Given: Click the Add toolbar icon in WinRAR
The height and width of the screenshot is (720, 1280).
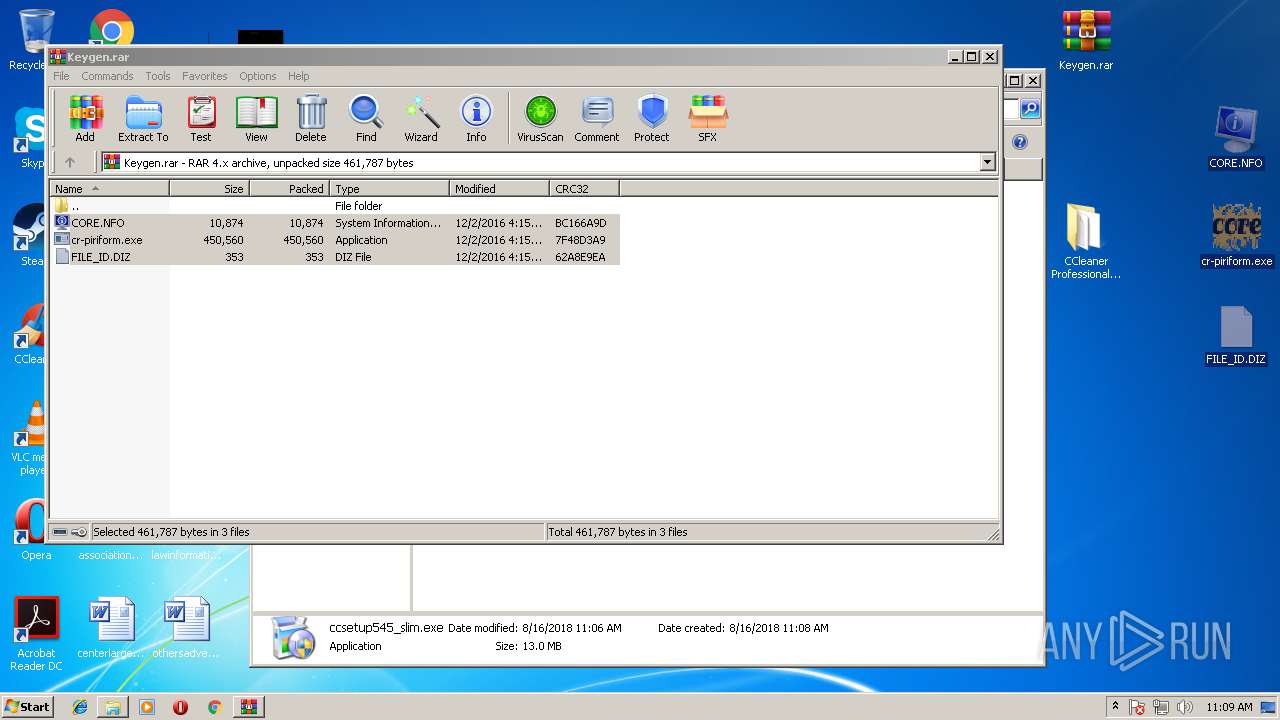Looking at the screenshot, I should point(85,119).
